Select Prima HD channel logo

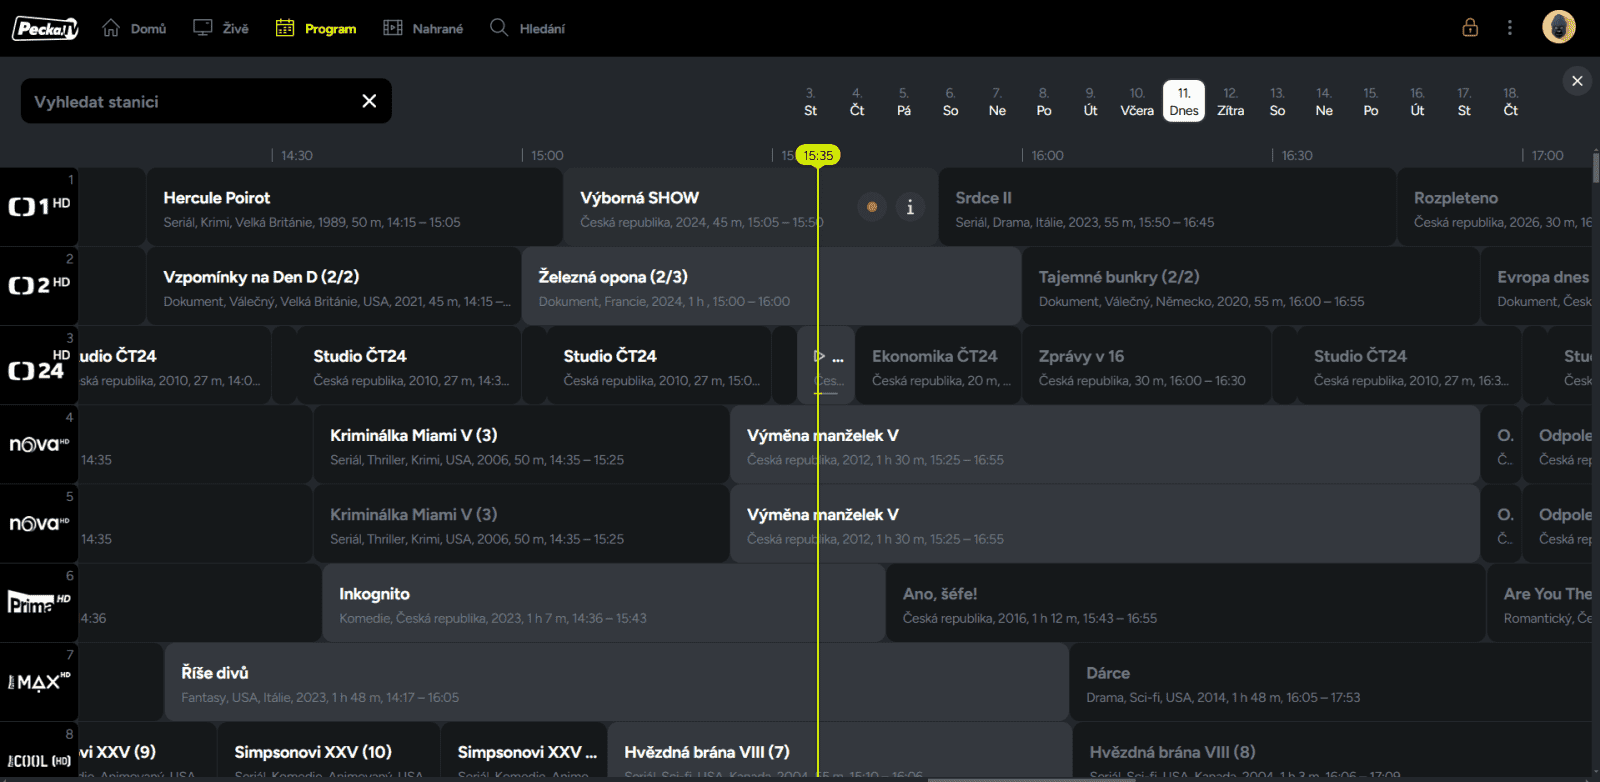click(39, 602)
